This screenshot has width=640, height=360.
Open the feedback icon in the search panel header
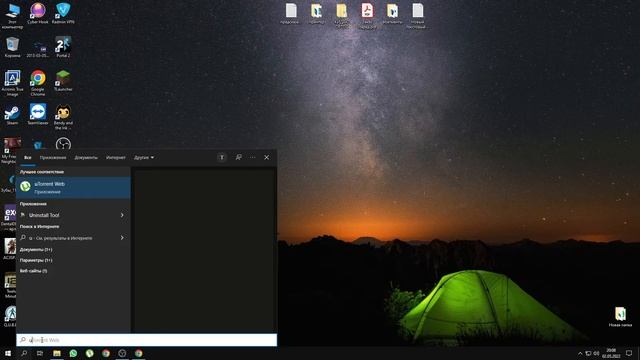pyautogui.click(x=239, y=157)
